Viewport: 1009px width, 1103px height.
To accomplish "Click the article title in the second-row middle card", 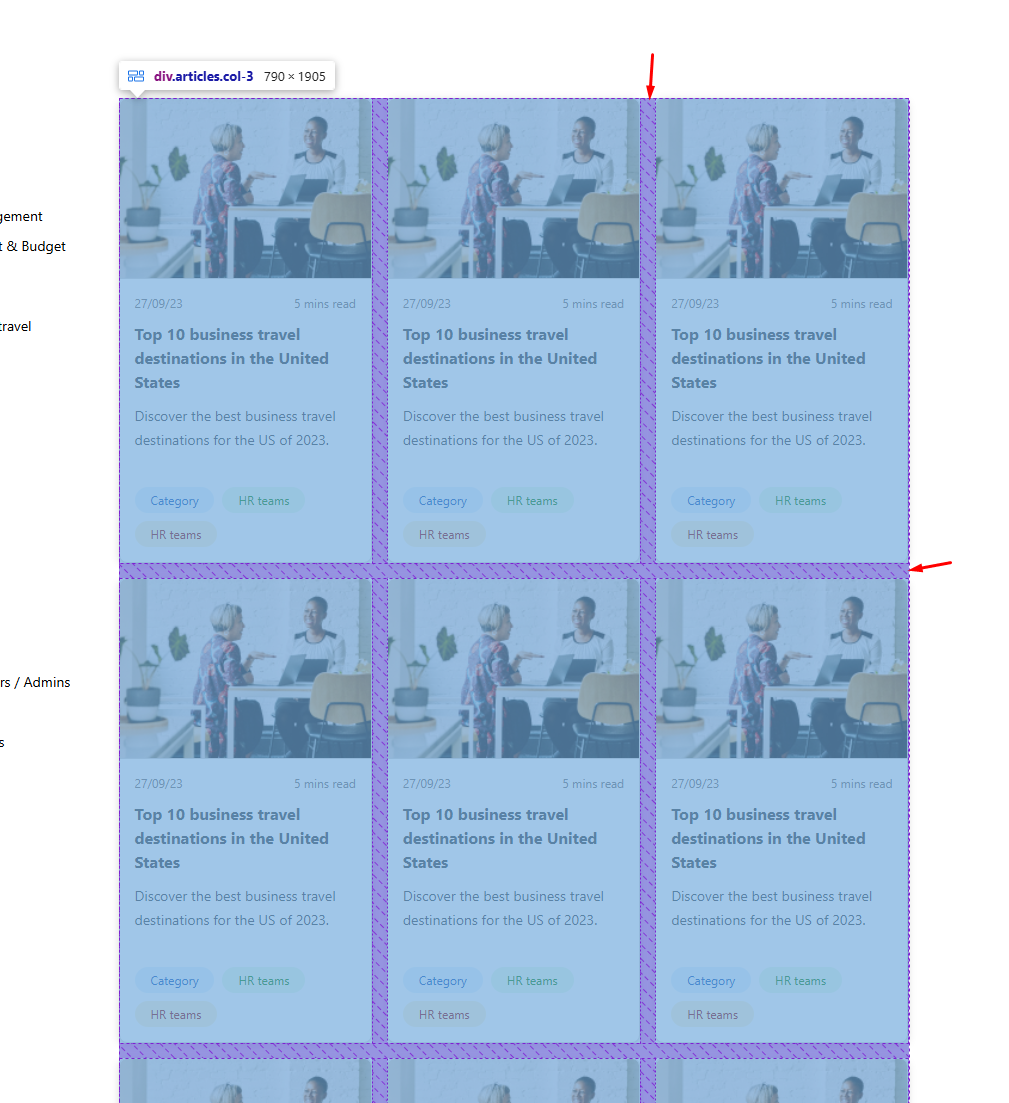I will tap(499, 838).
